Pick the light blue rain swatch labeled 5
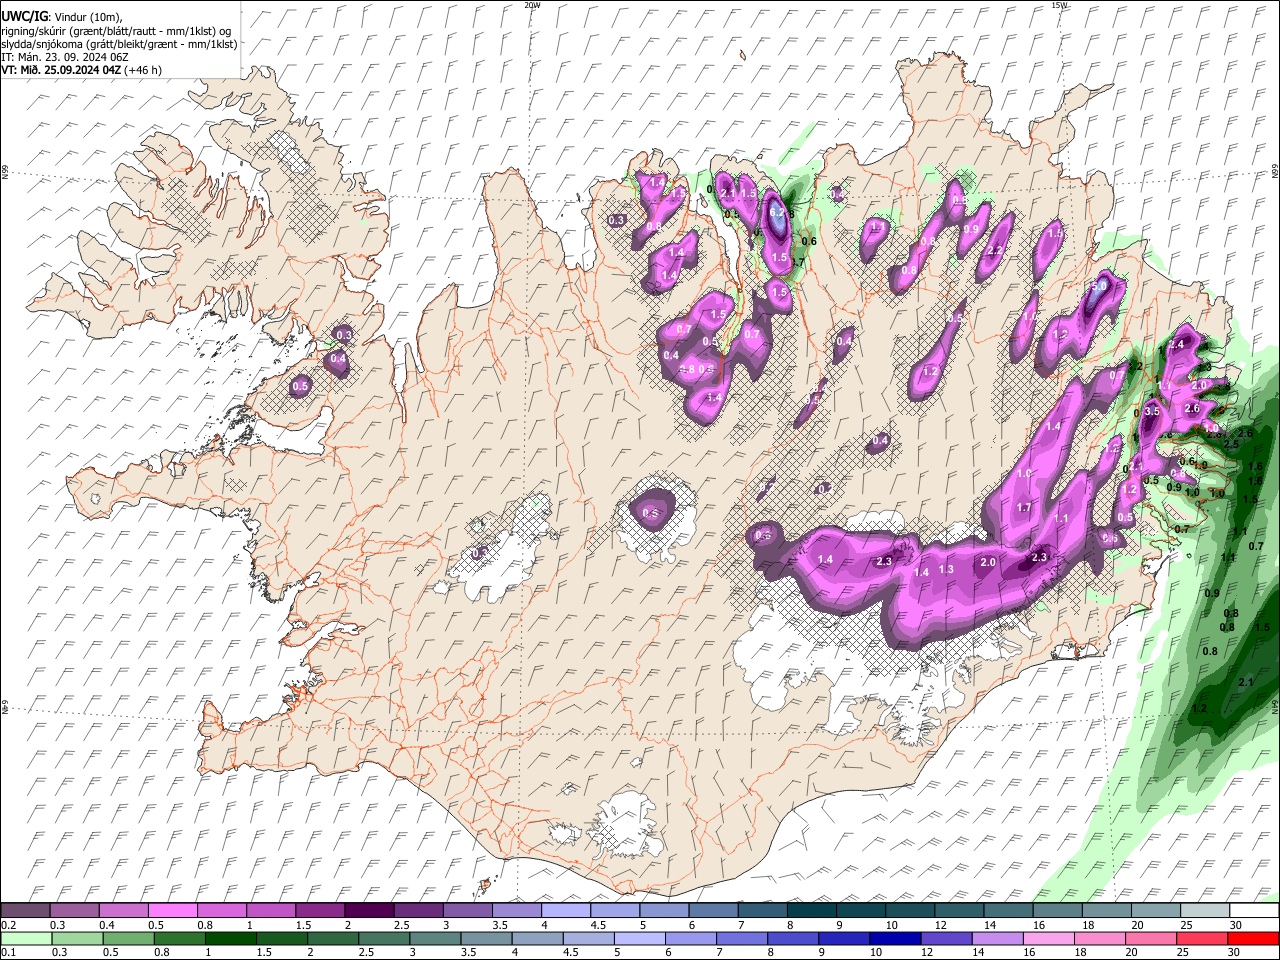The image size is (1280, 960). [x=640, y=938]
